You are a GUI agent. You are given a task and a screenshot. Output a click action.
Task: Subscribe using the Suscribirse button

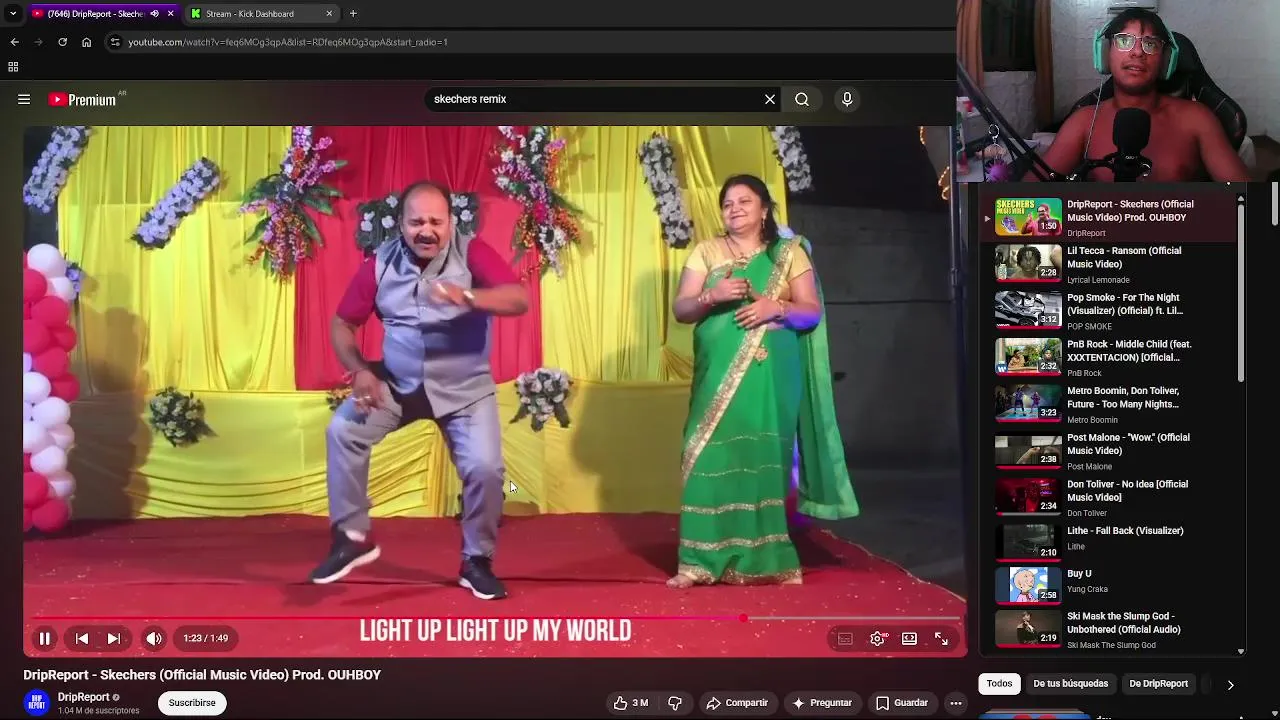pos(192,703)
